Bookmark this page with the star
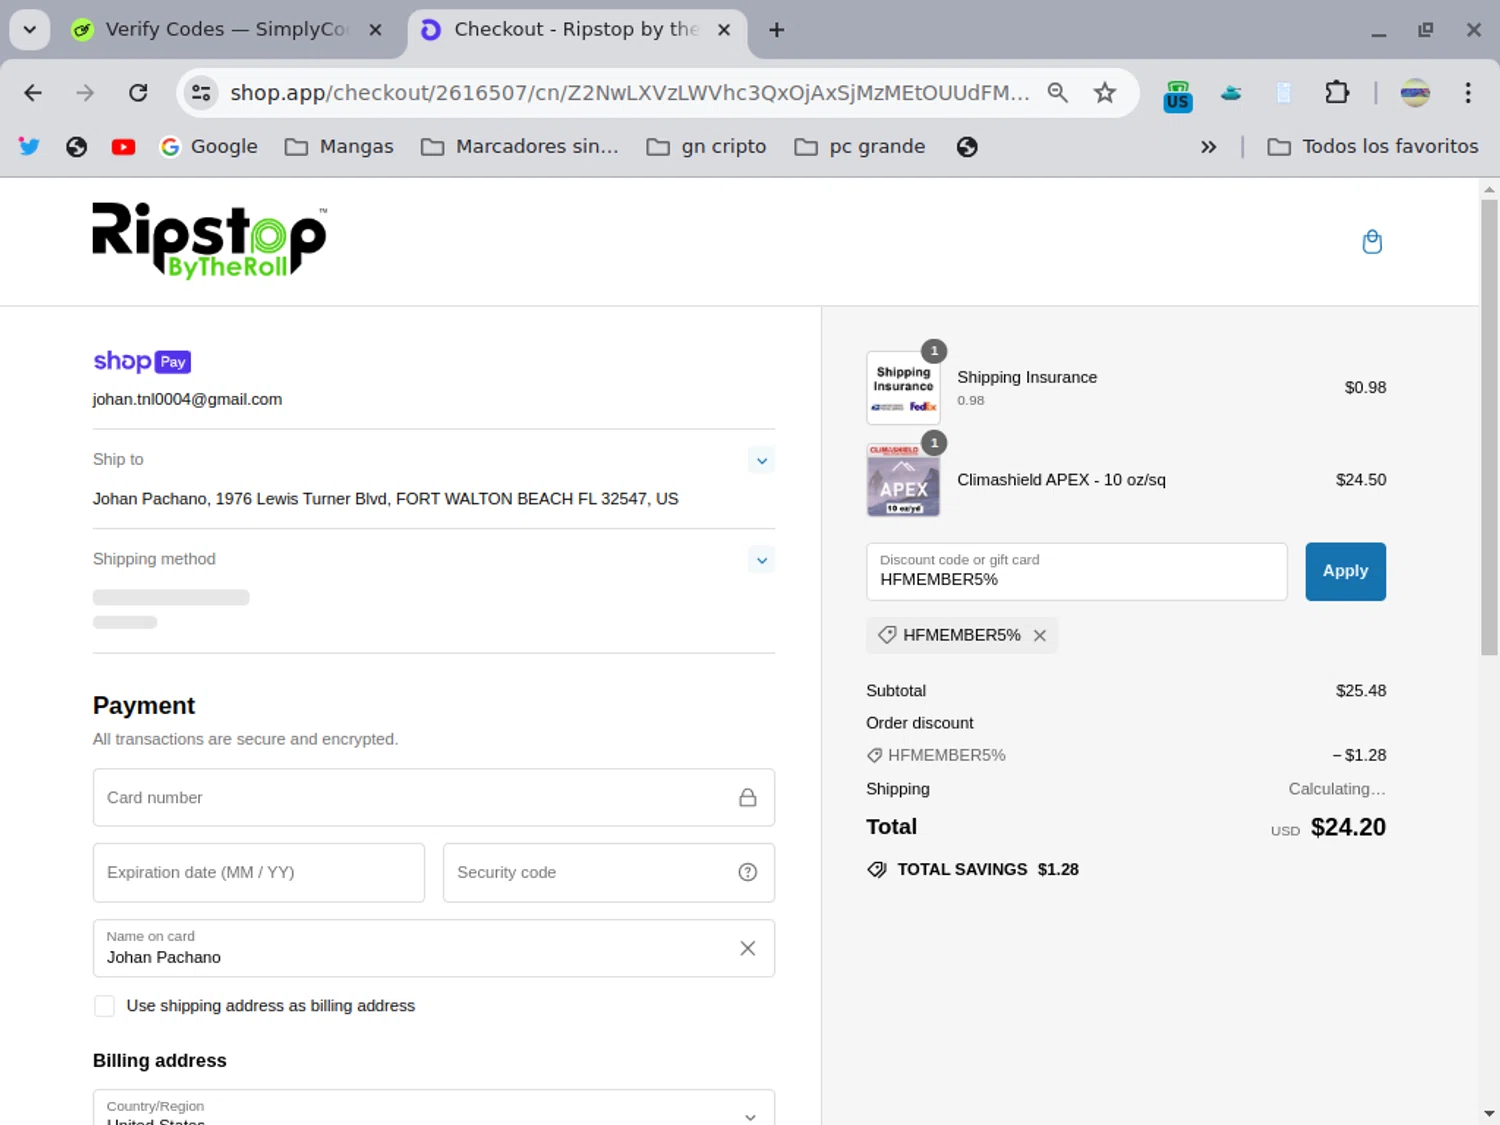The height and width of the screenshot is (1125, 1500). (x=1105, y=93)
